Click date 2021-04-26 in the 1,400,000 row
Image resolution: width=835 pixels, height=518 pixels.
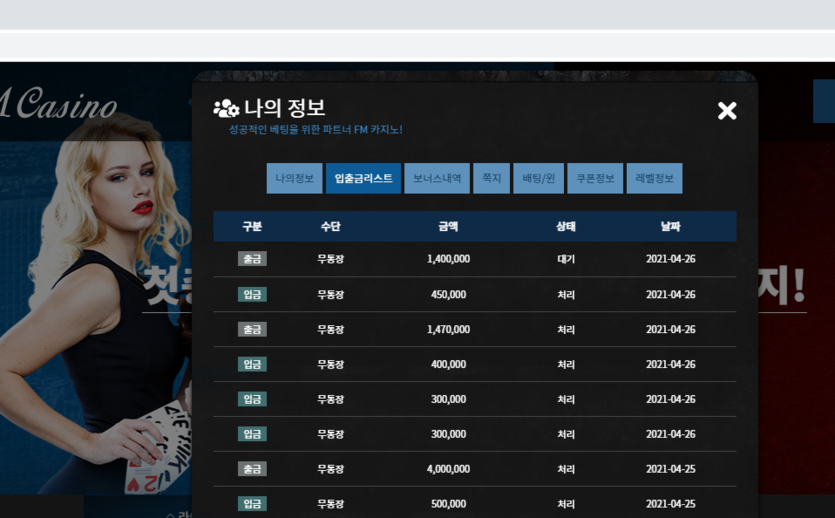click(670, 259)
